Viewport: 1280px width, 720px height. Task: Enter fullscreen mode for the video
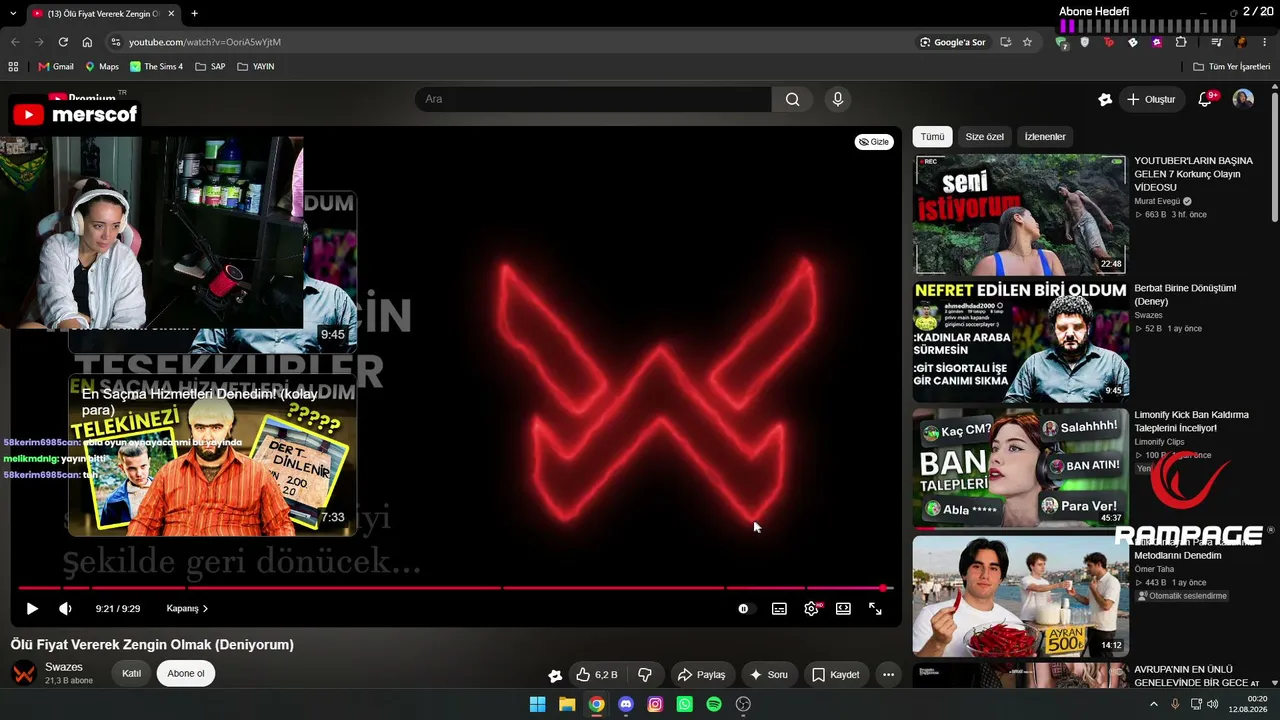[x=875, y=608]
